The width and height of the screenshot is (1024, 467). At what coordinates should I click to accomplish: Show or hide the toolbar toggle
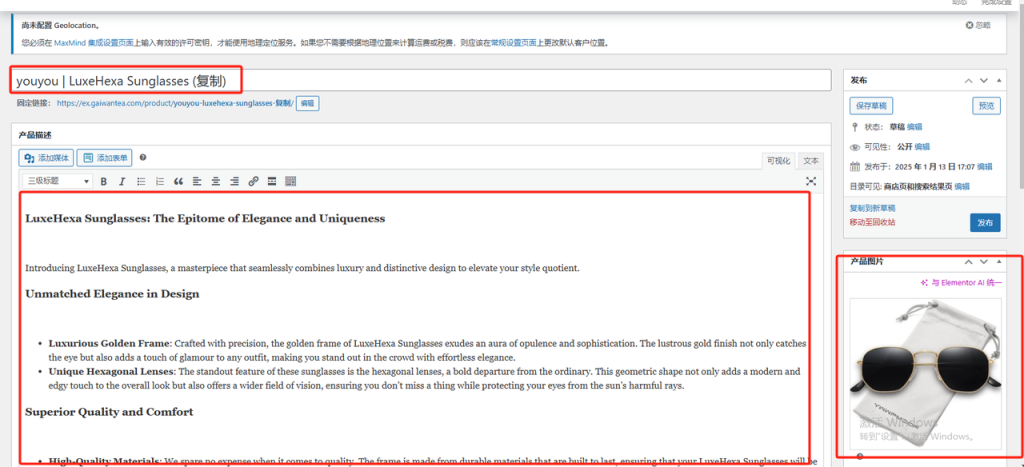click(290, 181)
